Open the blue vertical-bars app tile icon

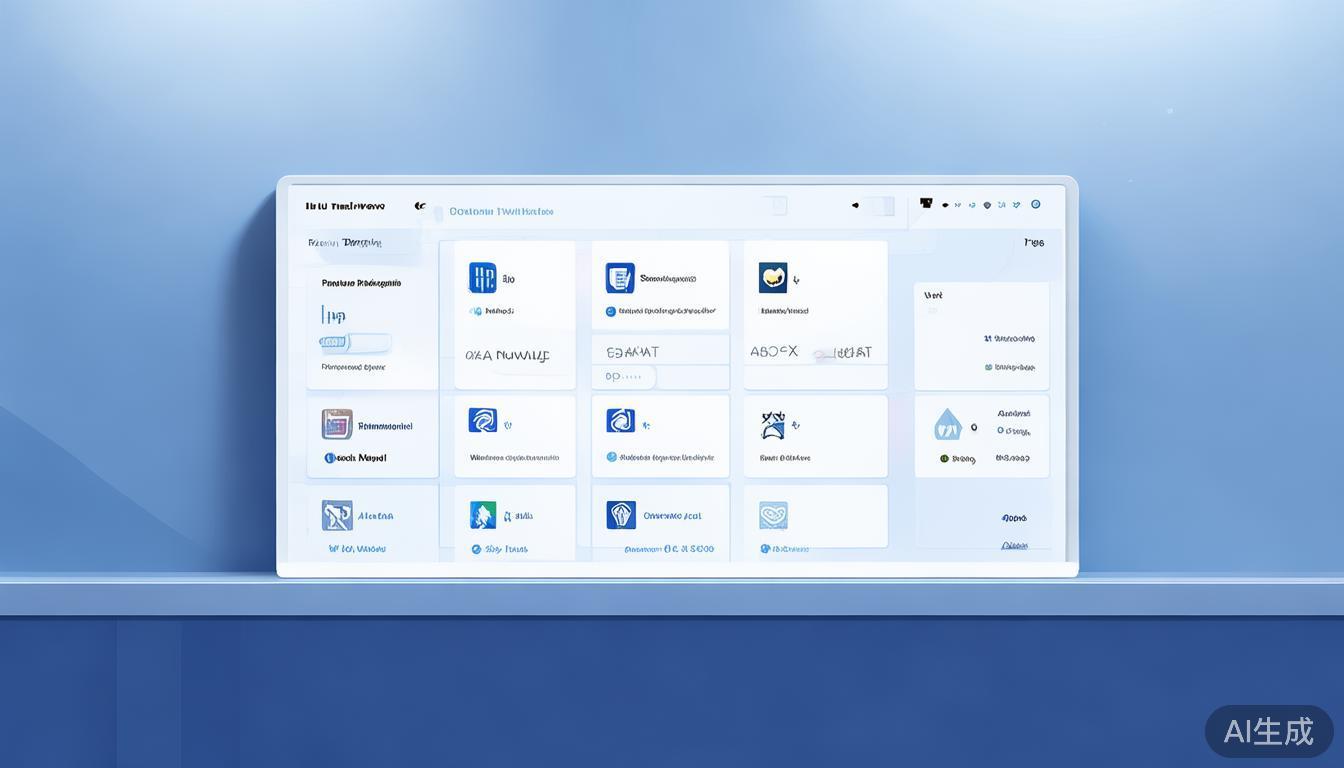482,278
